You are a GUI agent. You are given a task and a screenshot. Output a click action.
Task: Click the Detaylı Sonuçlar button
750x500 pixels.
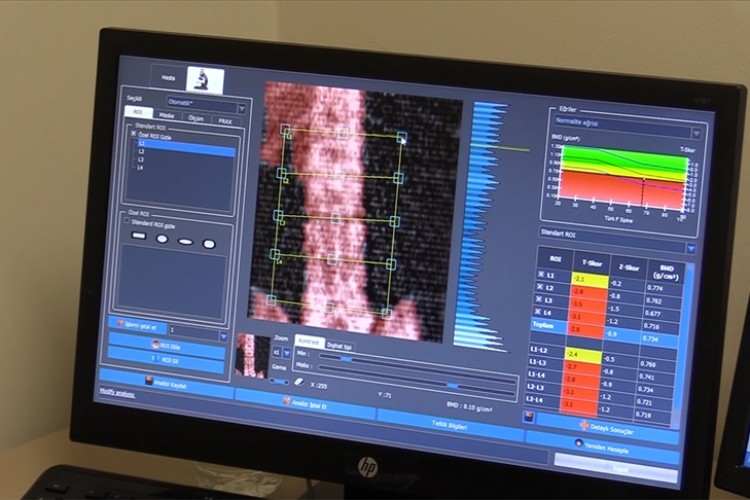[607, 428]
